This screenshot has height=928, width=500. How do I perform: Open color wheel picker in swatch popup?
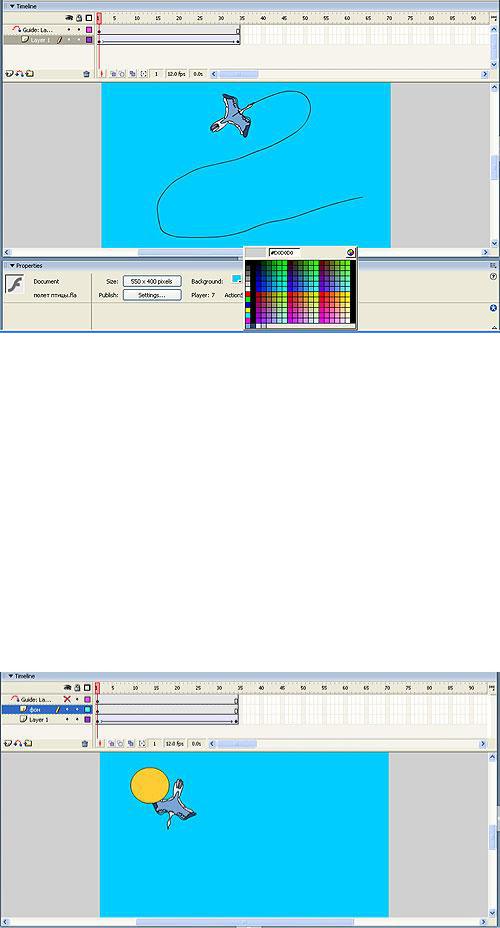point(350,253)
